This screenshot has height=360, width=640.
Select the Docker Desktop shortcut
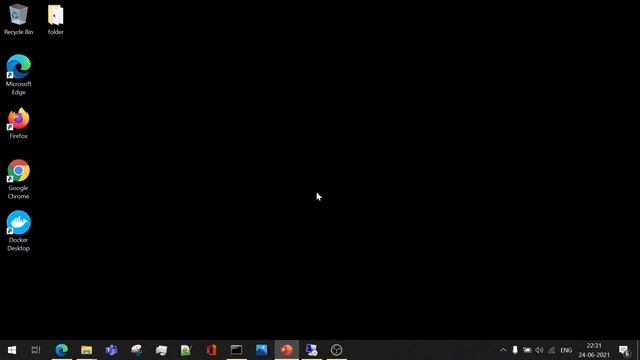point(18,231)
